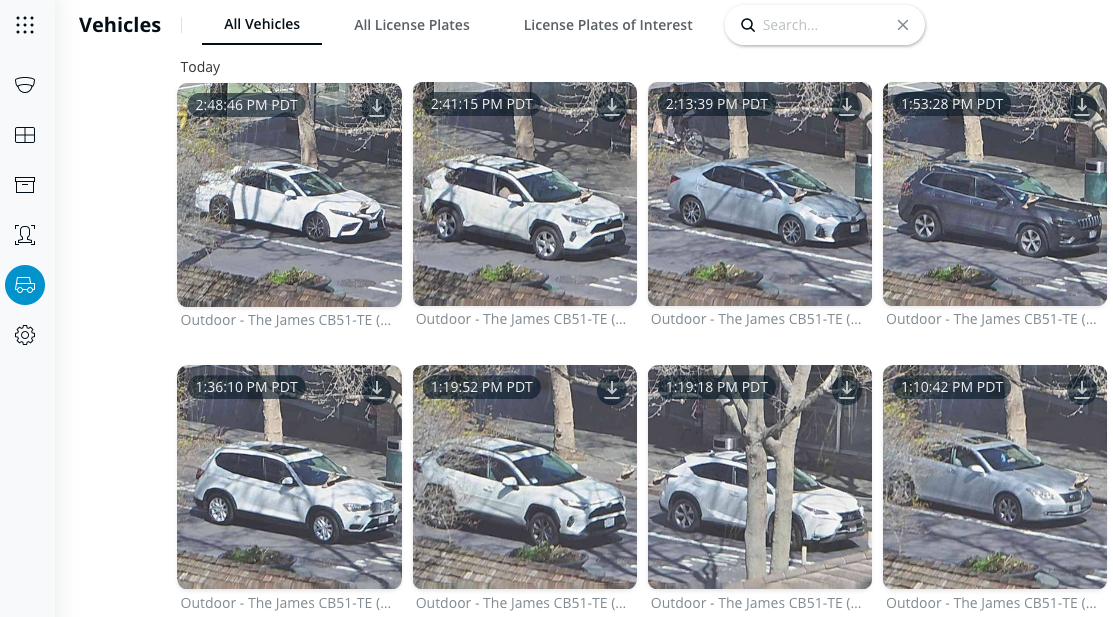The image size is (1113, 617).
Task: Open the License Plates of Interest tab
Action: click(x=608, y=25)
